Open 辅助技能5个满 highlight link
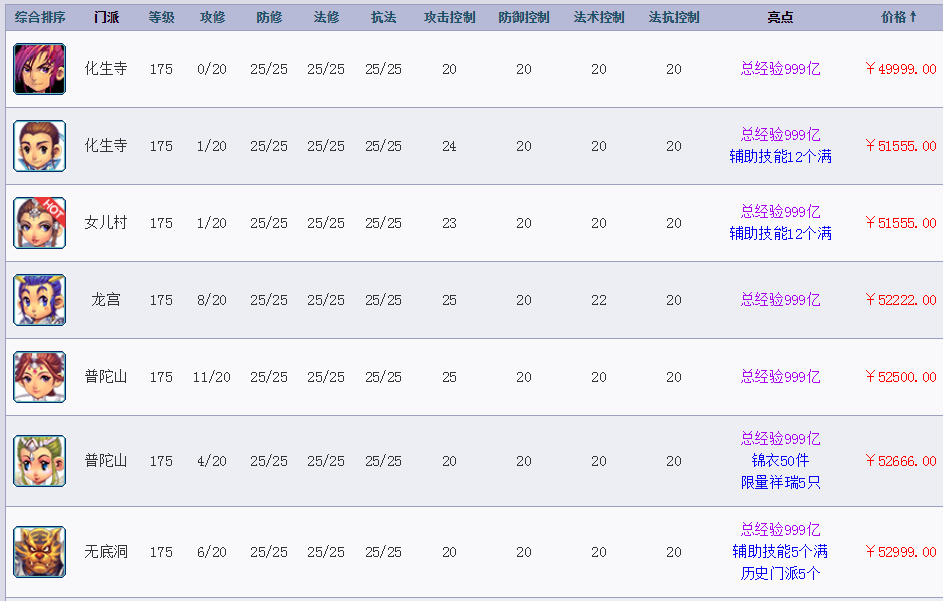The width and height of the screenshot is (943, 601). (780, 551)
